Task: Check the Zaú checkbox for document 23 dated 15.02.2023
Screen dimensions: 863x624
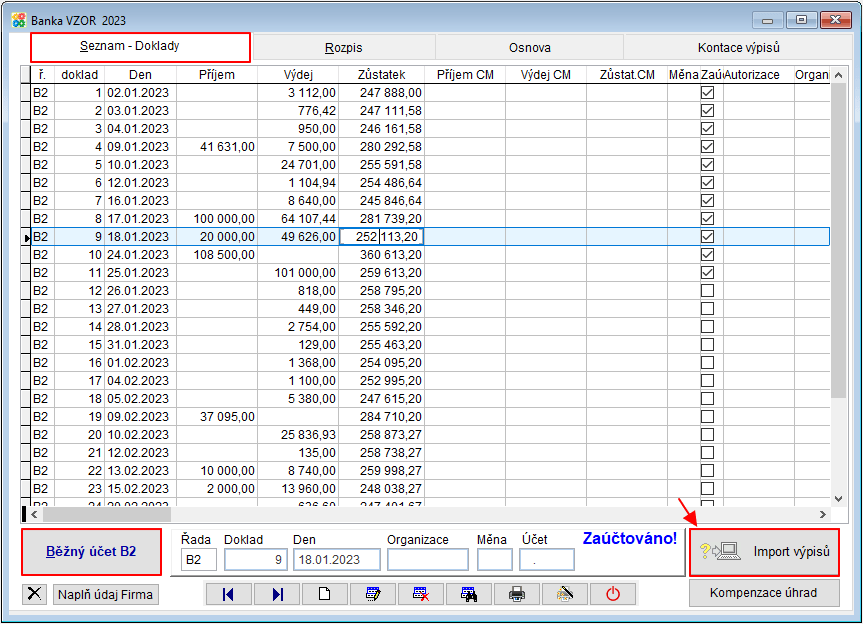Action: coord(707,489)
